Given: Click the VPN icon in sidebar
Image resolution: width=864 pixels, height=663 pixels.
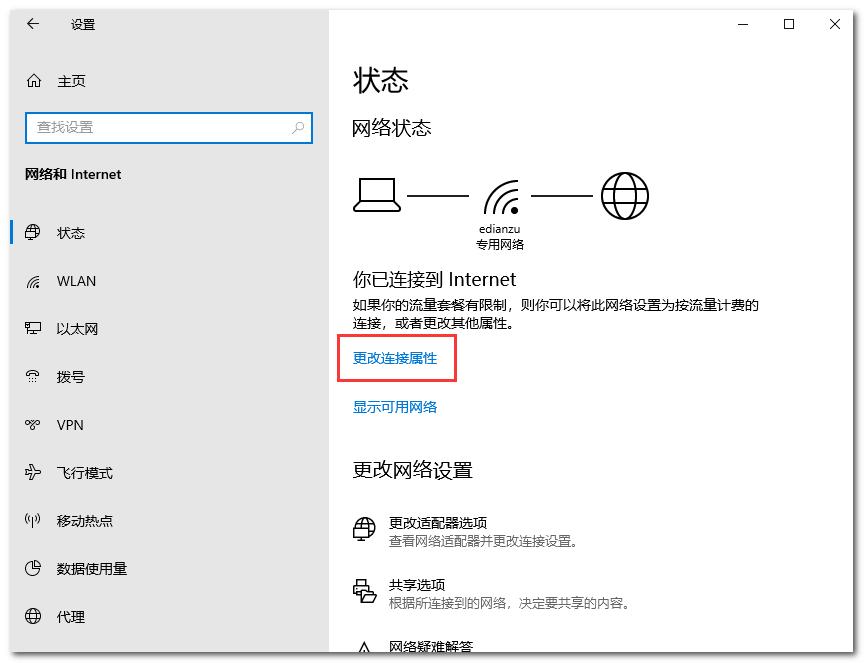Looking at the screenshot, I should tap(33, 425).
